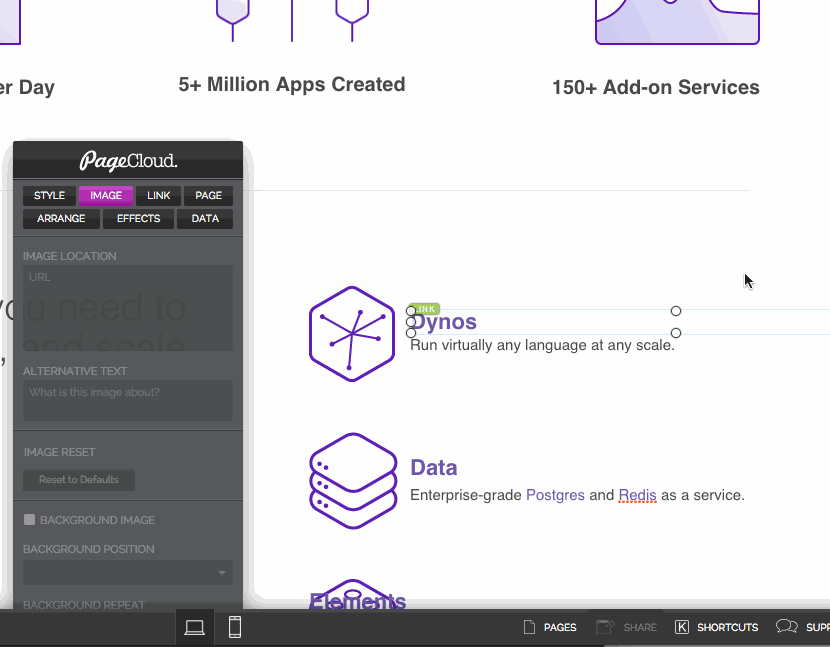The height and width of the screenshot is (647, 830).
Task: Click the IMAGE LOCATION label
Action: 69,256
